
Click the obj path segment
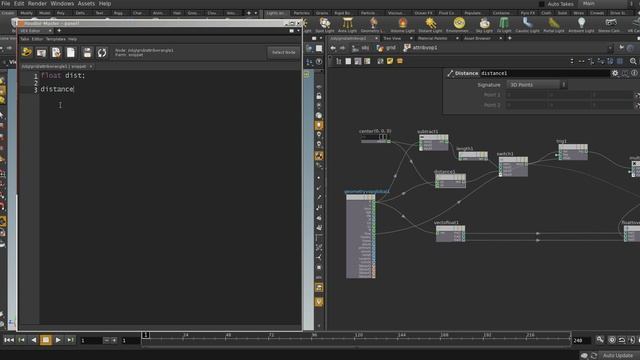click(x=361, y=48)
